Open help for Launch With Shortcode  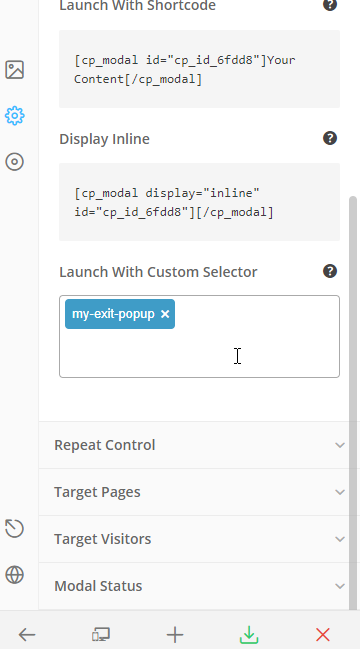[x=330, y=5]
